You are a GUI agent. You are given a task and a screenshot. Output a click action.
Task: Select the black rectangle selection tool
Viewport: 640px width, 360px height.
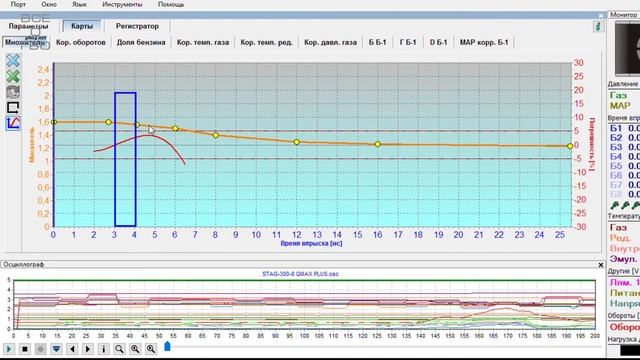coord(13,107)
